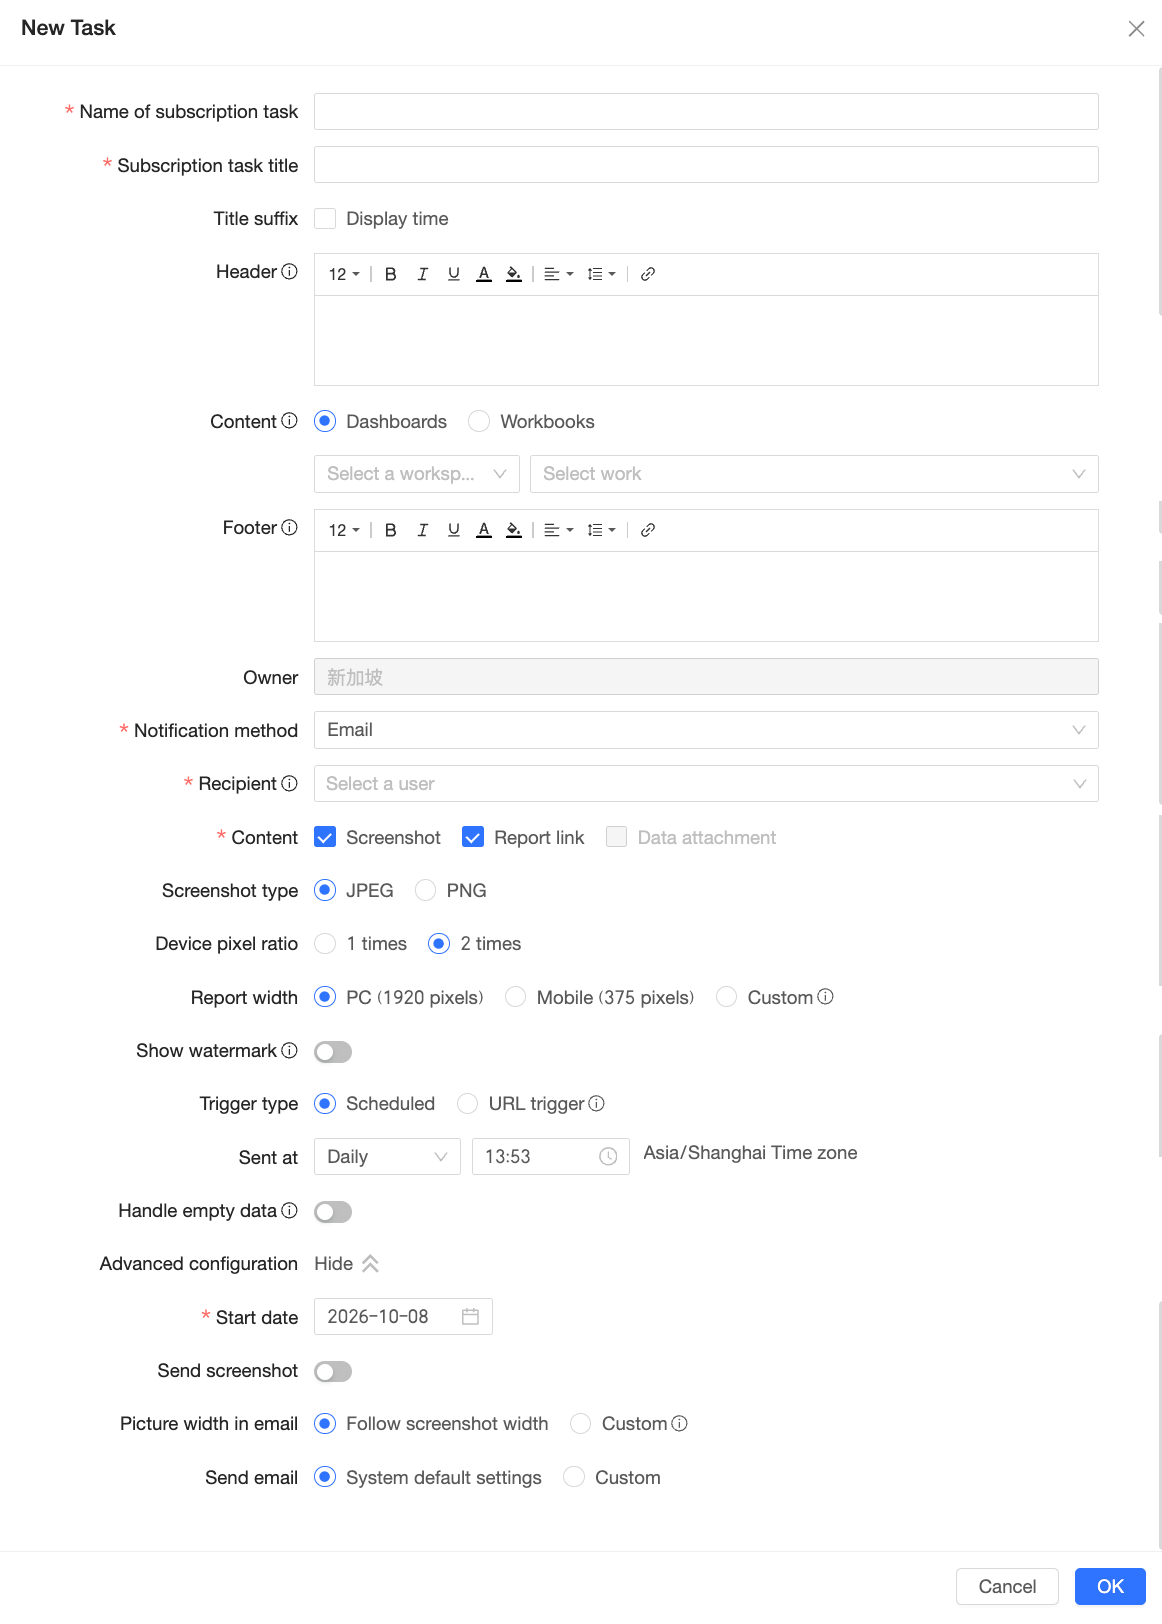Click the Name of subscription task field

[x=706, y=111]
